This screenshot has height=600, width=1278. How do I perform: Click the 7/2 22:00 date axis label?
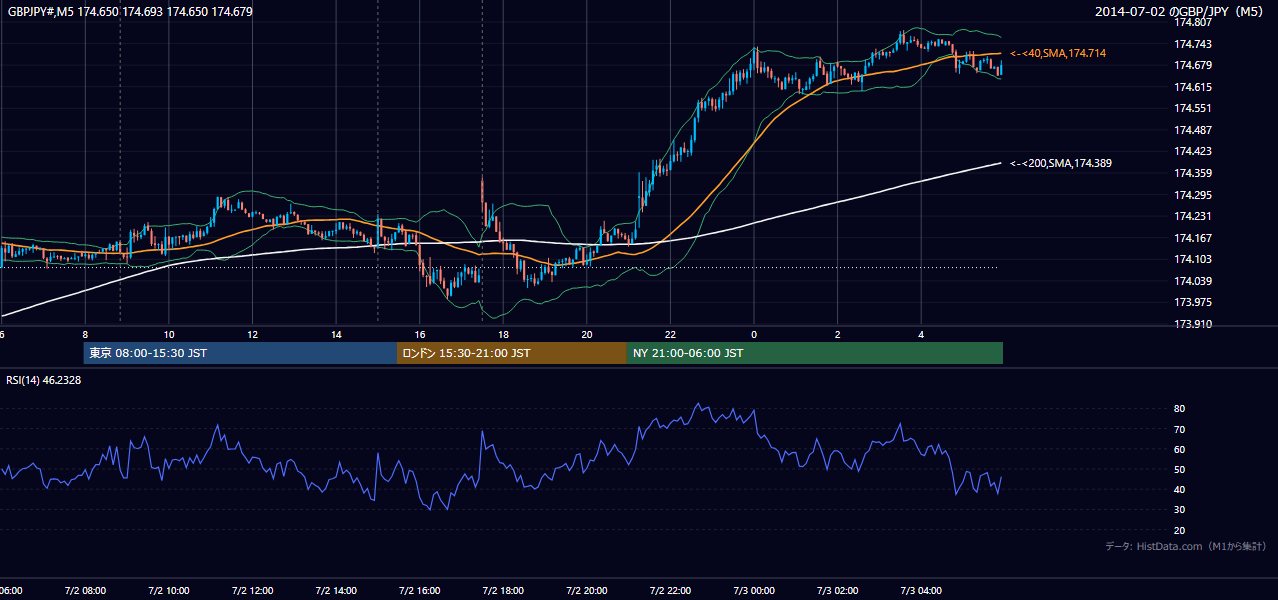pyautogui.click(x=671, y=591)
